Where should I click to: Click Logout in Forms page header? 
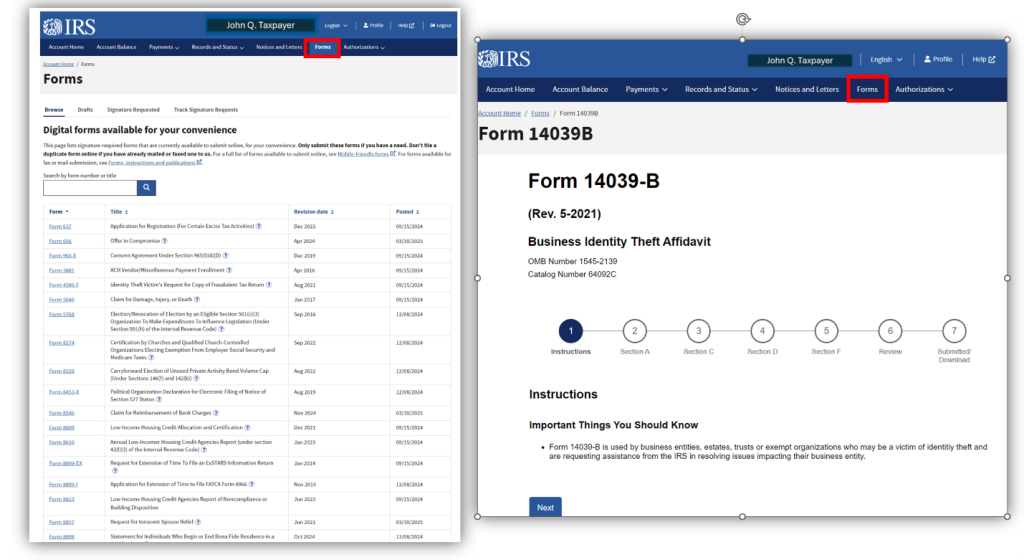click(441, 25)
